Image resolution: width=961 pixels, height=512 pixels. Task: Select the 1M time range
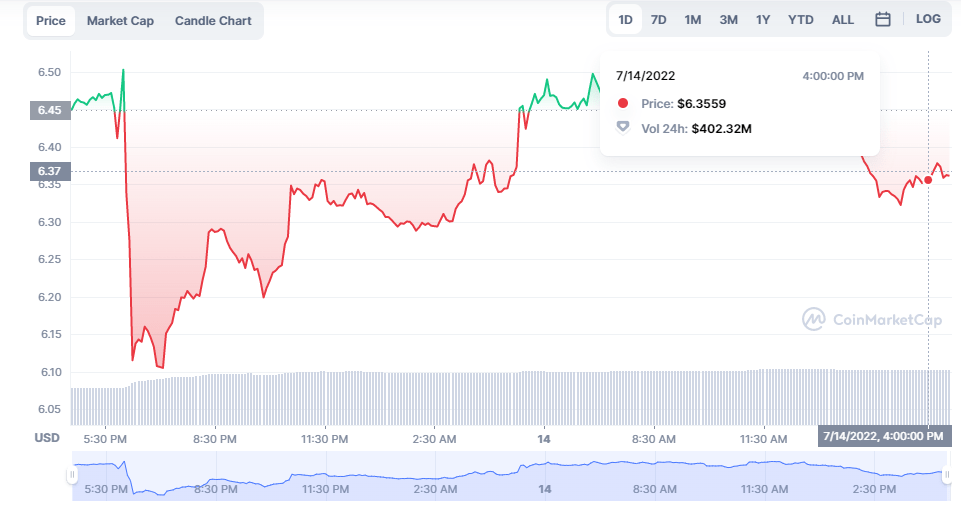point(692,19)
